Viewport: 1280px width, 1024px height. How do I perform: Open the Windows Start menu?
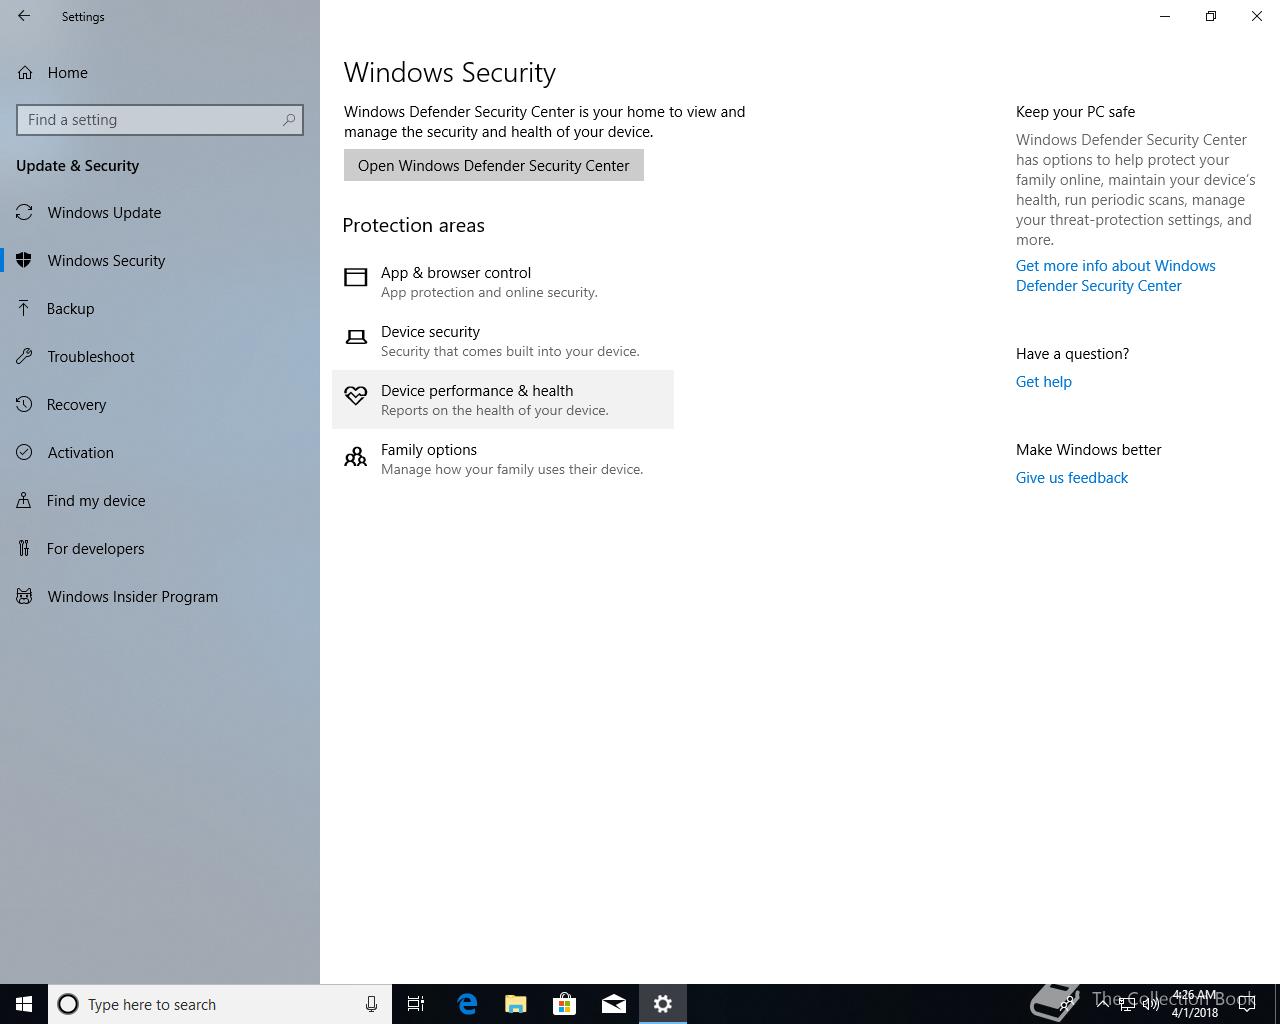click(x=24, y=1004)
